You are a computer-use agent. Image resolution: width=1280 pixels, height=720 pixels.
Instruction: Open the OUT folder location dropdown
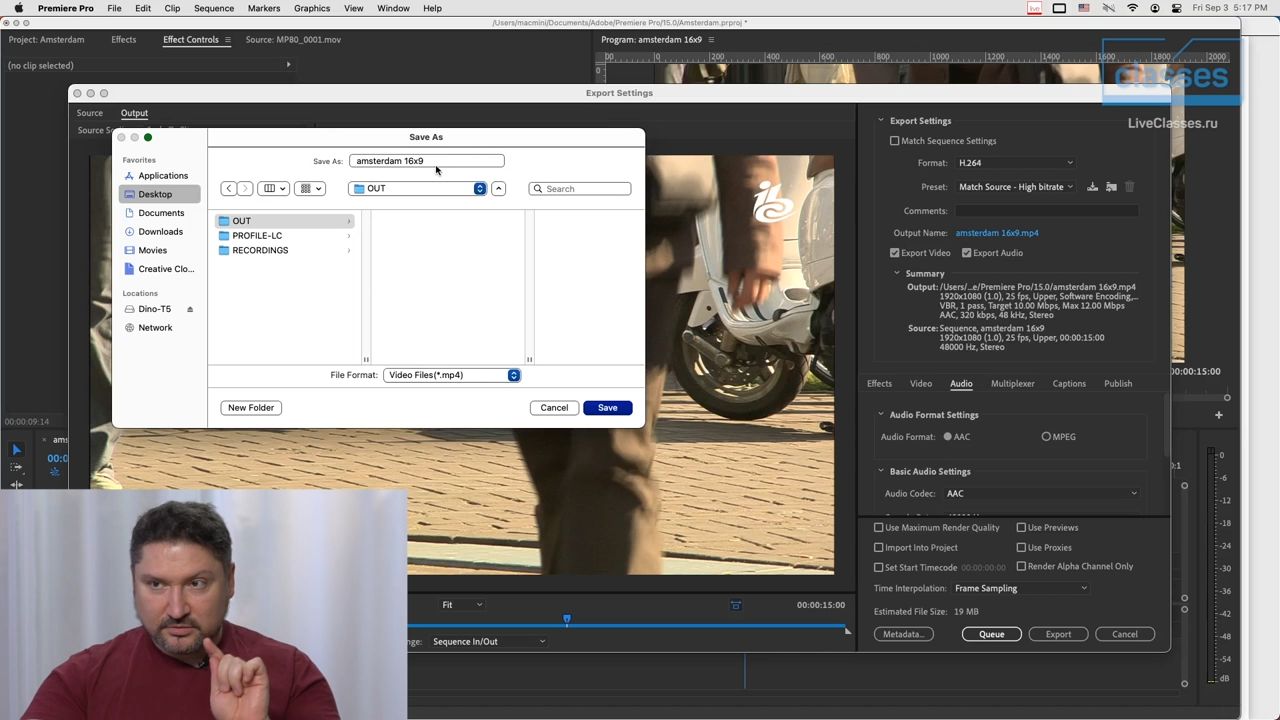(418, 189)
